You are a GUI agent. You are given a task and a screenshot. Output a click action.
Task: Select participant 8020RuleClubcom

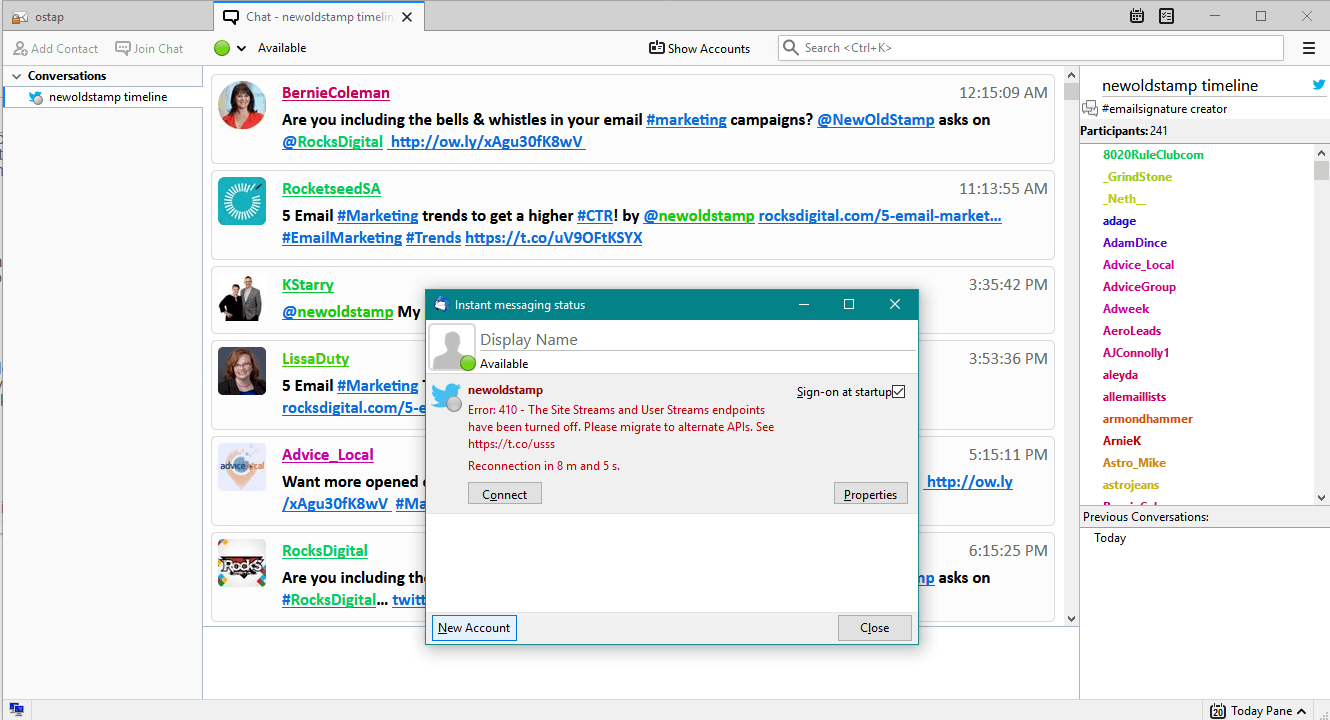(x=1153, y=155)
